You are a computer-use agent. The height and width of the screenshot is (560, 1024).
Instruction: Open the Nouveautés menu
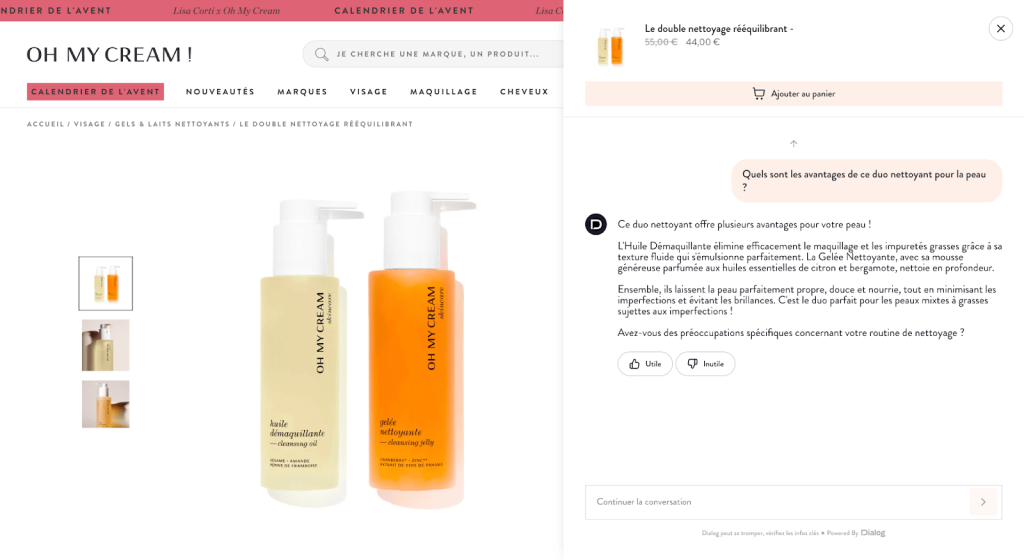tap(220, 91)
